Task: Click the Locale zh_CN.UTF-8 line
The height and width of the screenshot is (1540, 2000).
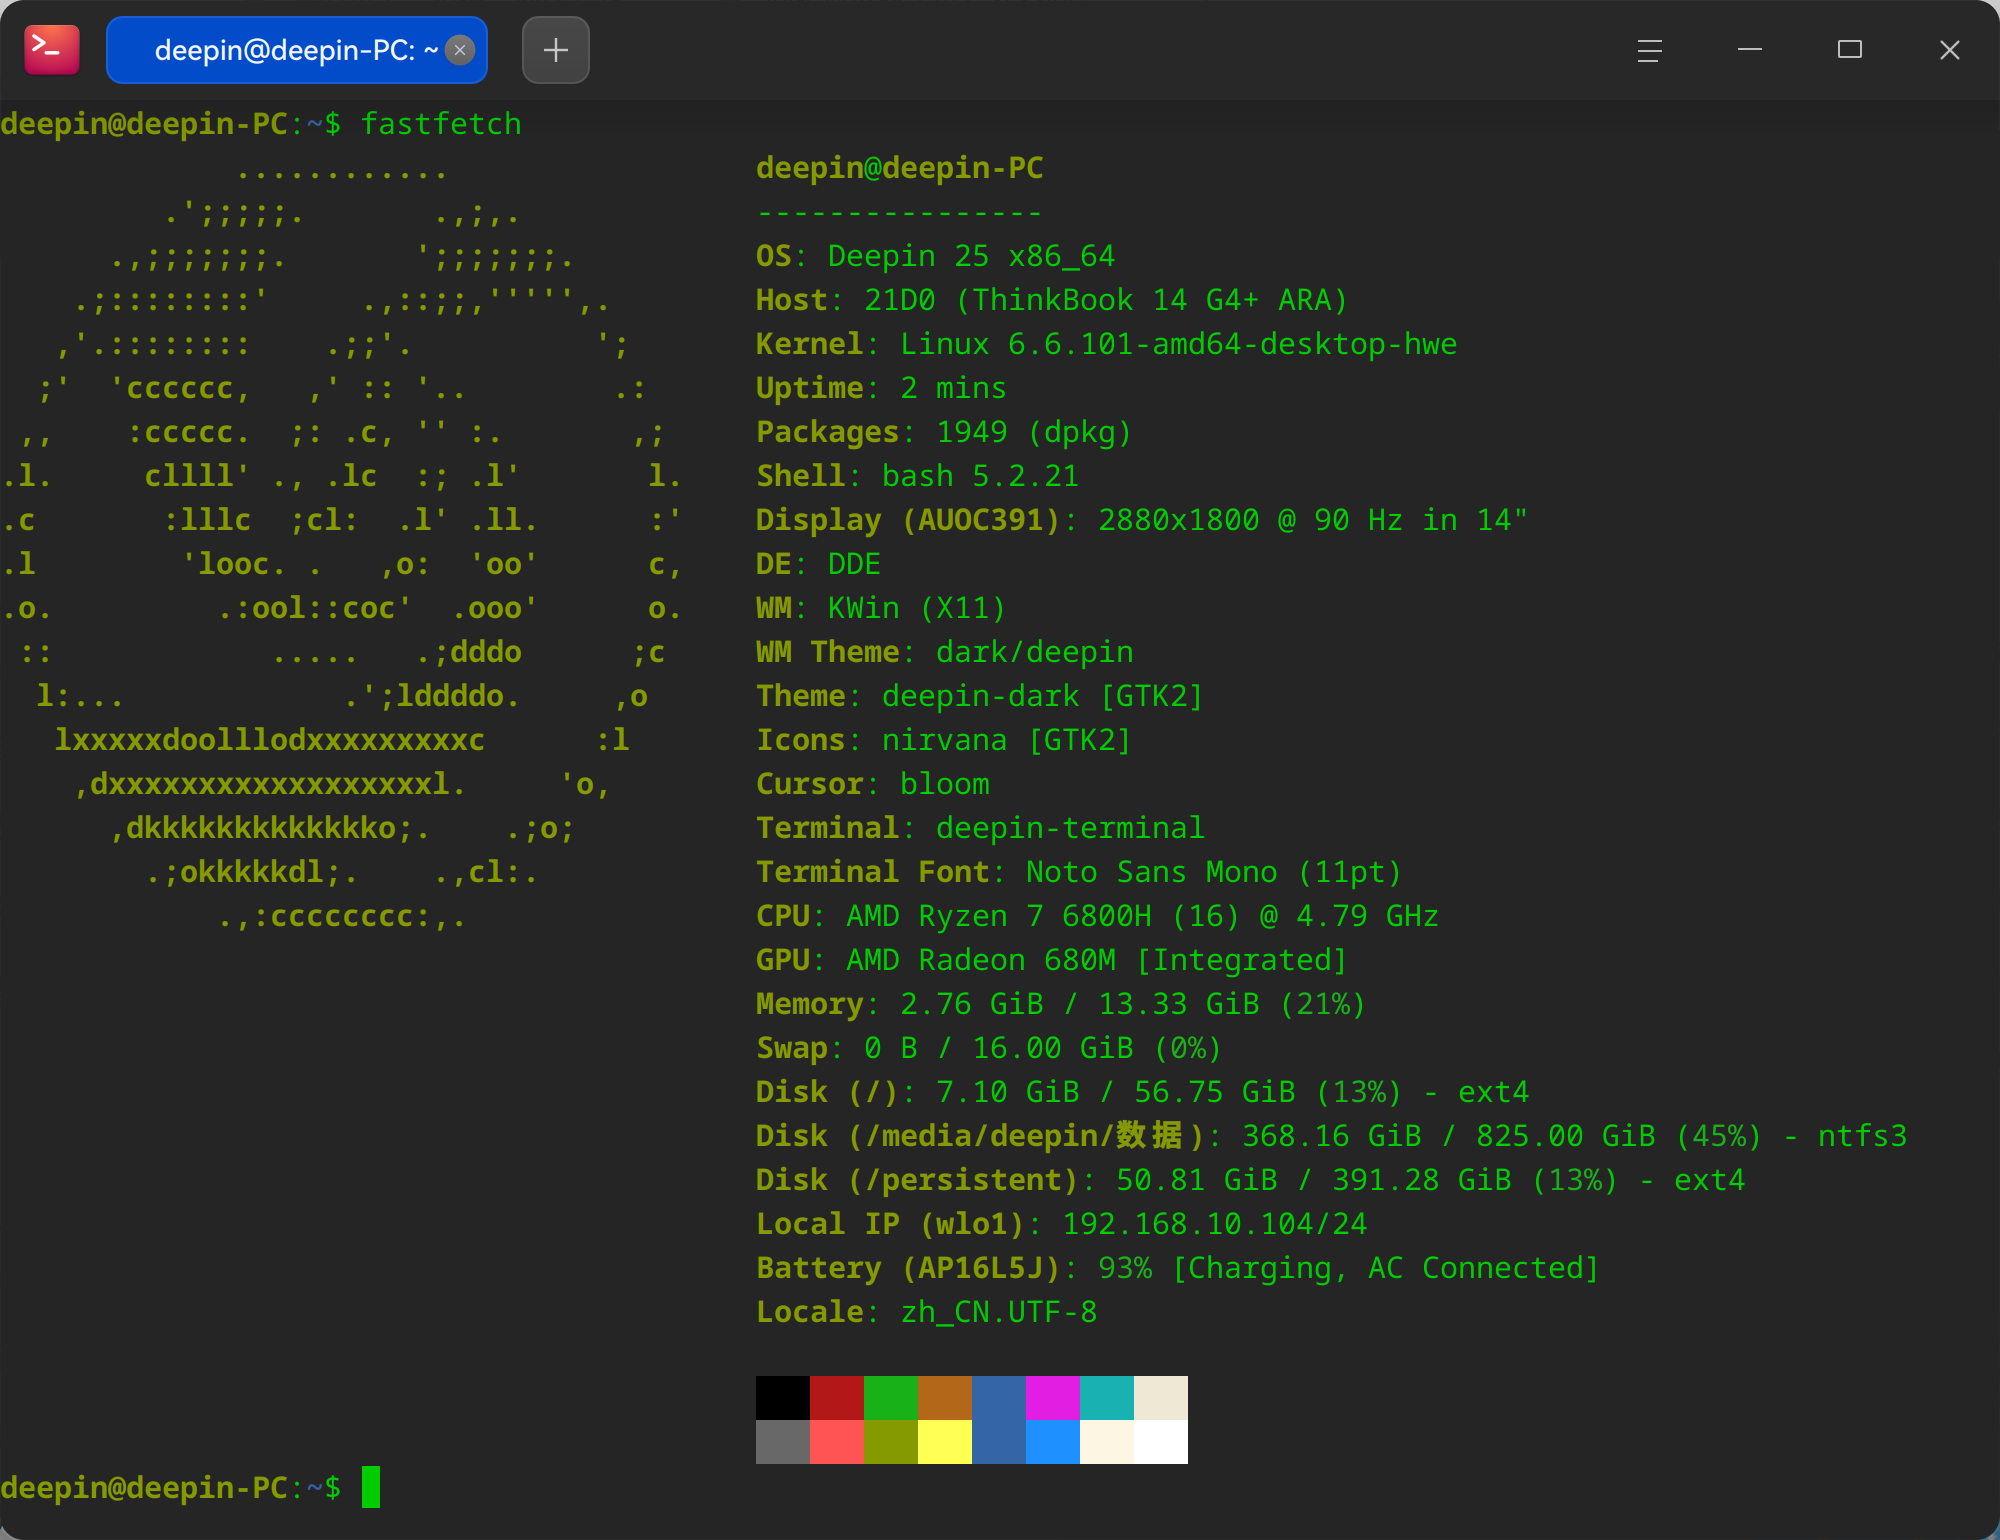Action: coord(927,1312)
